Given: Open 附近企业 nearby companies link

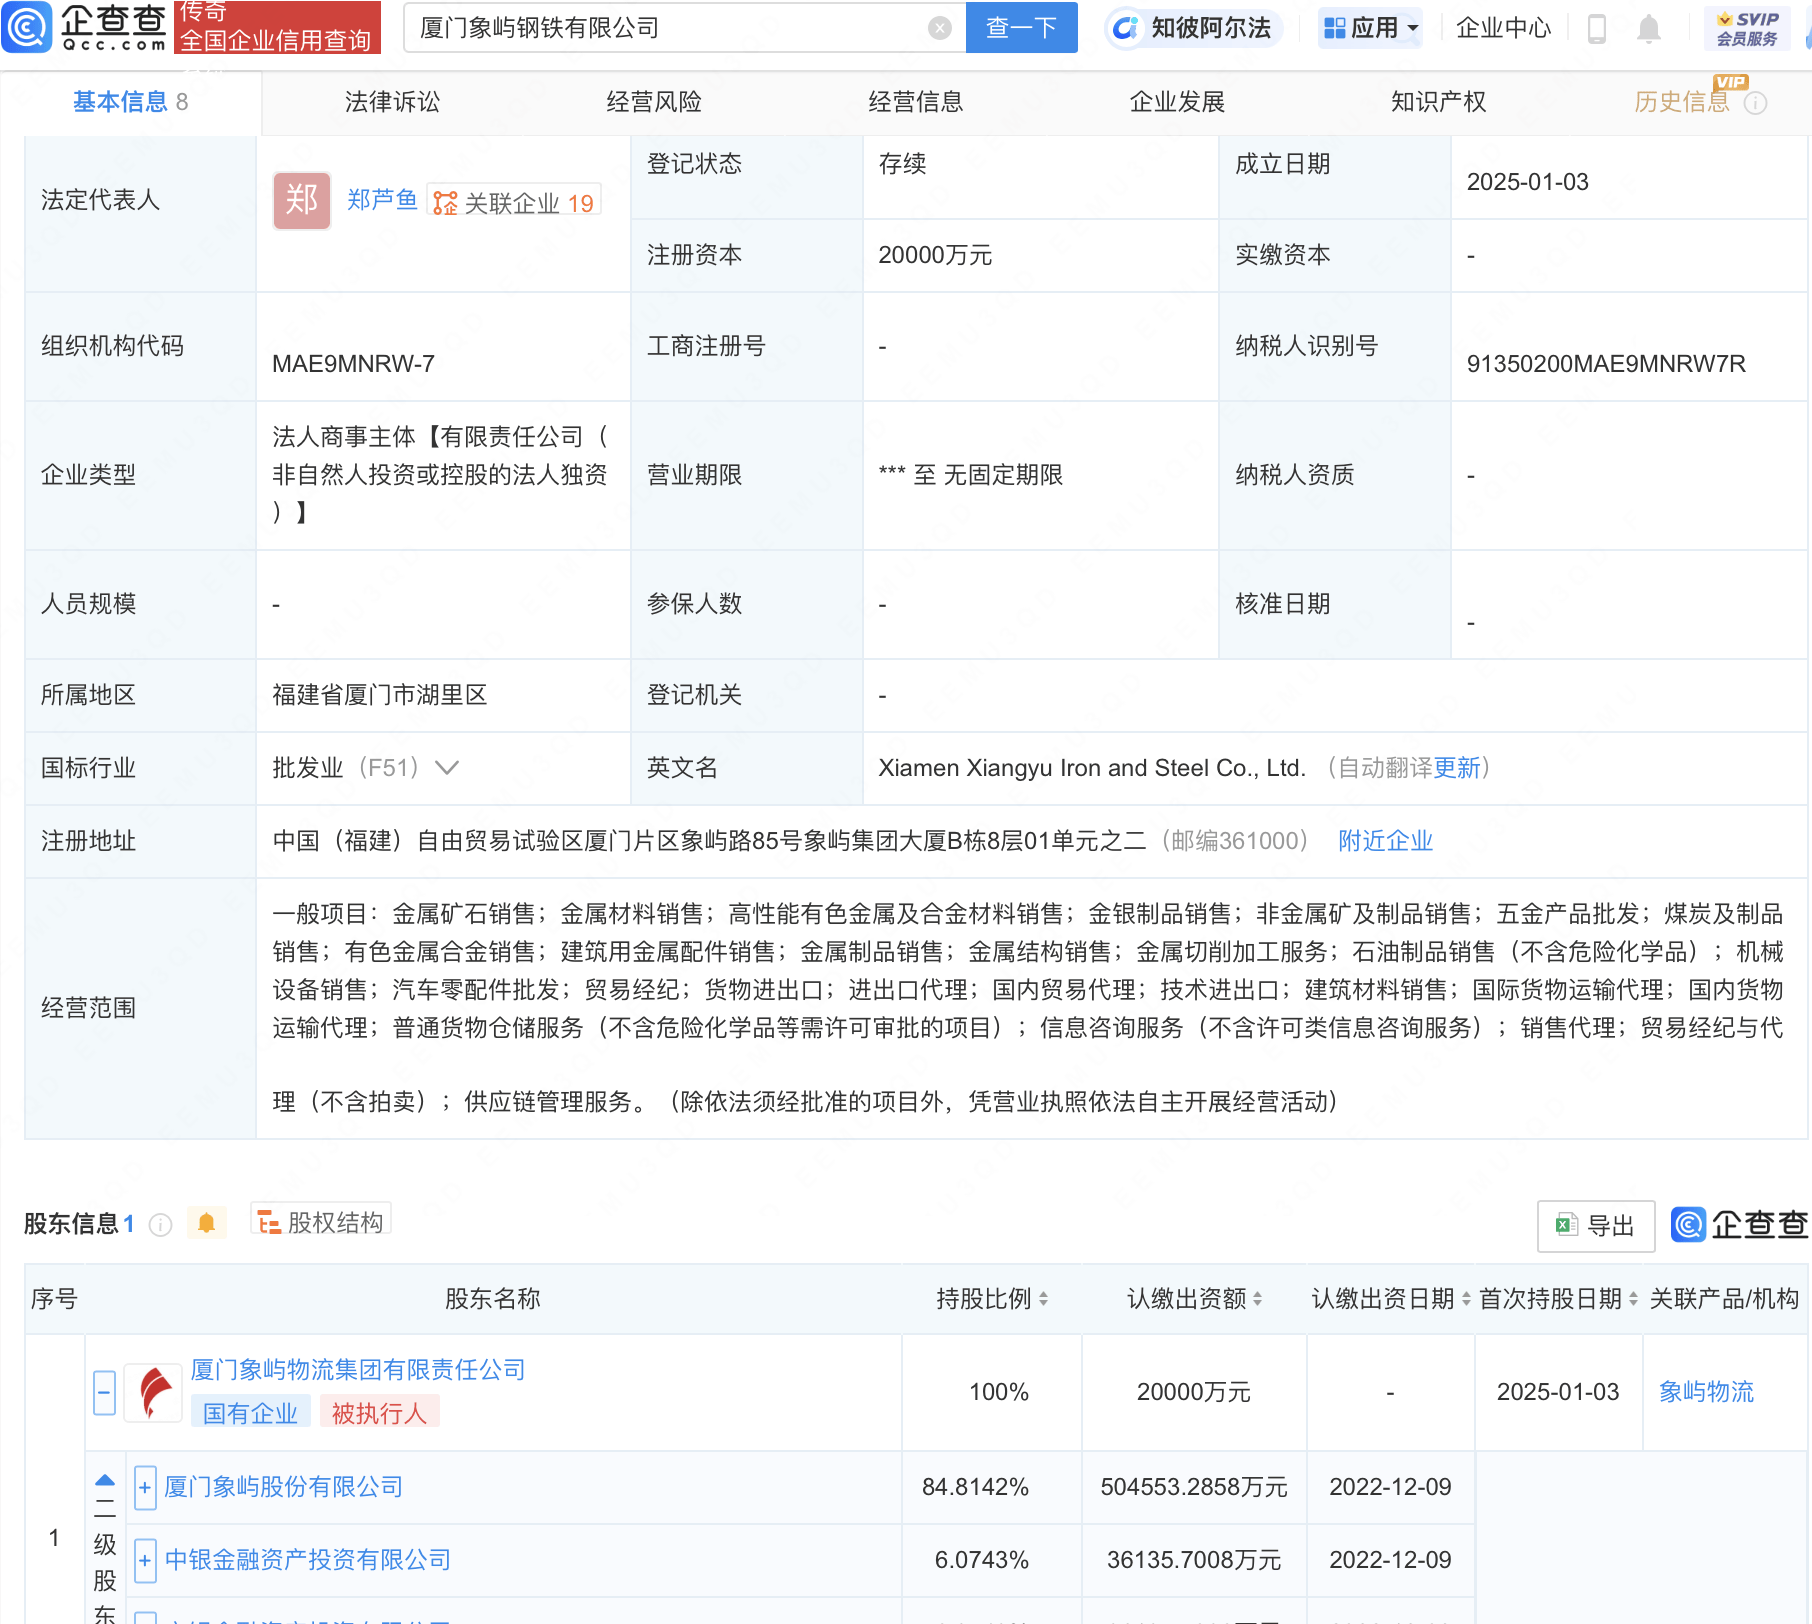Looking at the screenshot, I should point(1385,841).
